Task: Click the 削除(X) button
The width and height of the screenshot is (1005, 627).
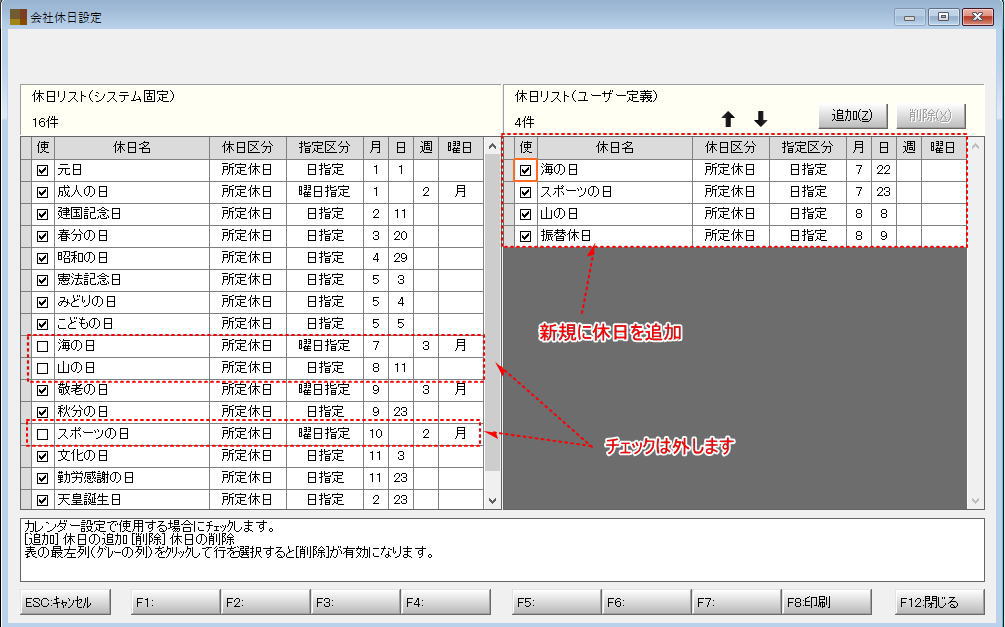Action: coord(931,116)
